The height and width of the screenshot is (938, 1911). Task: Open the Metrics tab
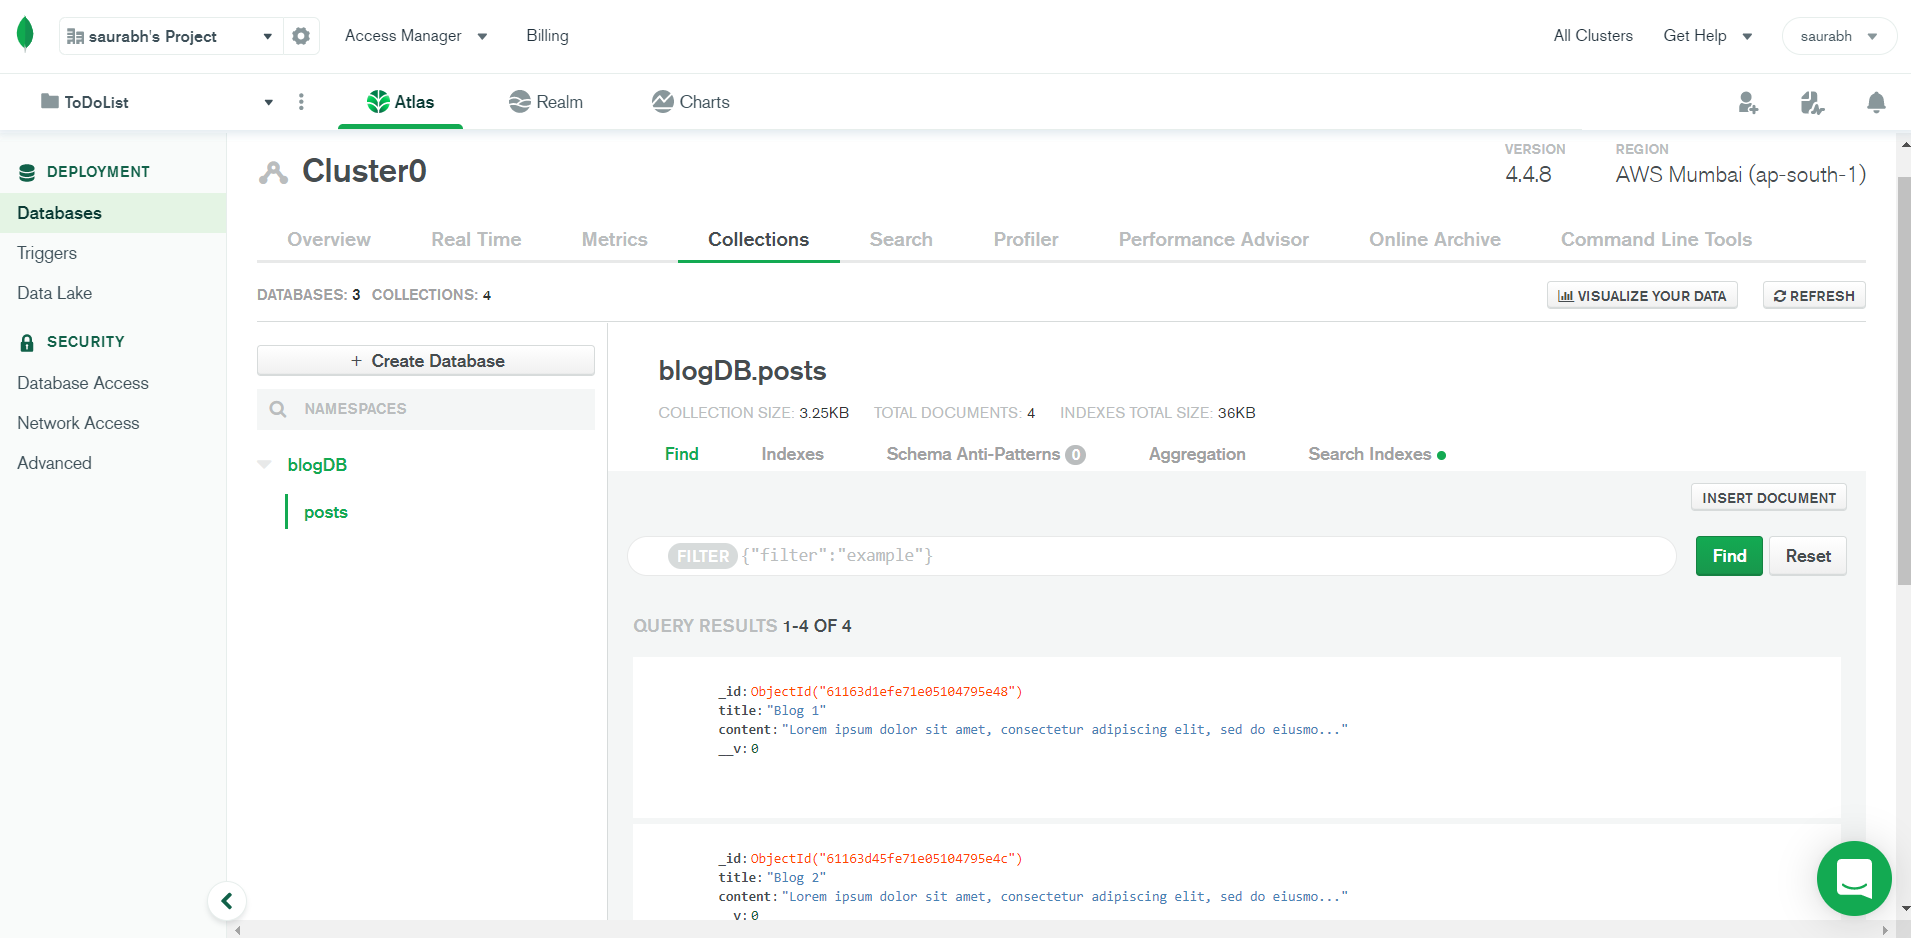pyautogui.click(x=615, y=240)
